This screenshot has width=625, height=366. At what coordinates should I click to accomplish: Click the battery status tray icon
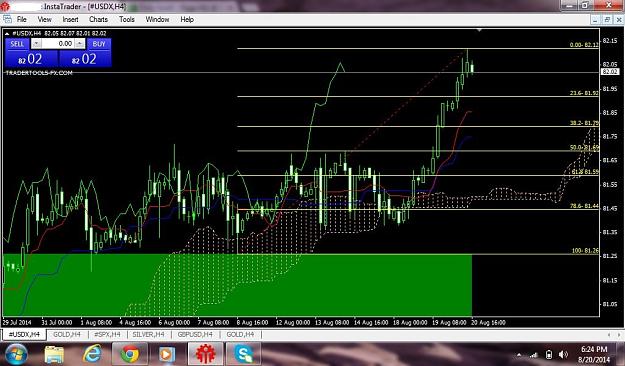tap(549, 354)
